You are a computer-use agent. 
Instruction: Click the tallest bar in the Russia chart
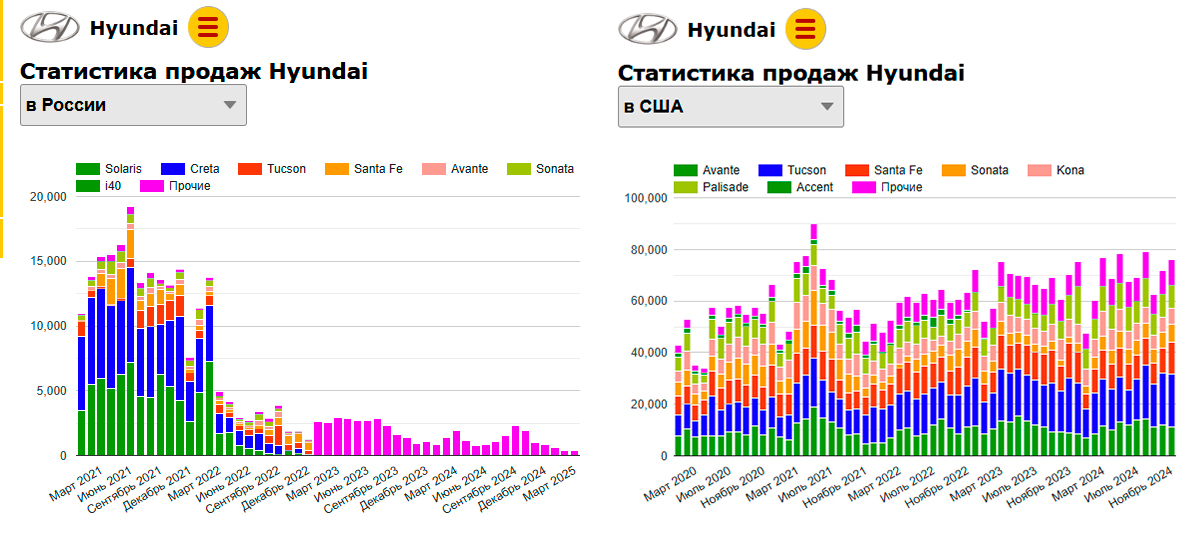click(x=131, y=331)
